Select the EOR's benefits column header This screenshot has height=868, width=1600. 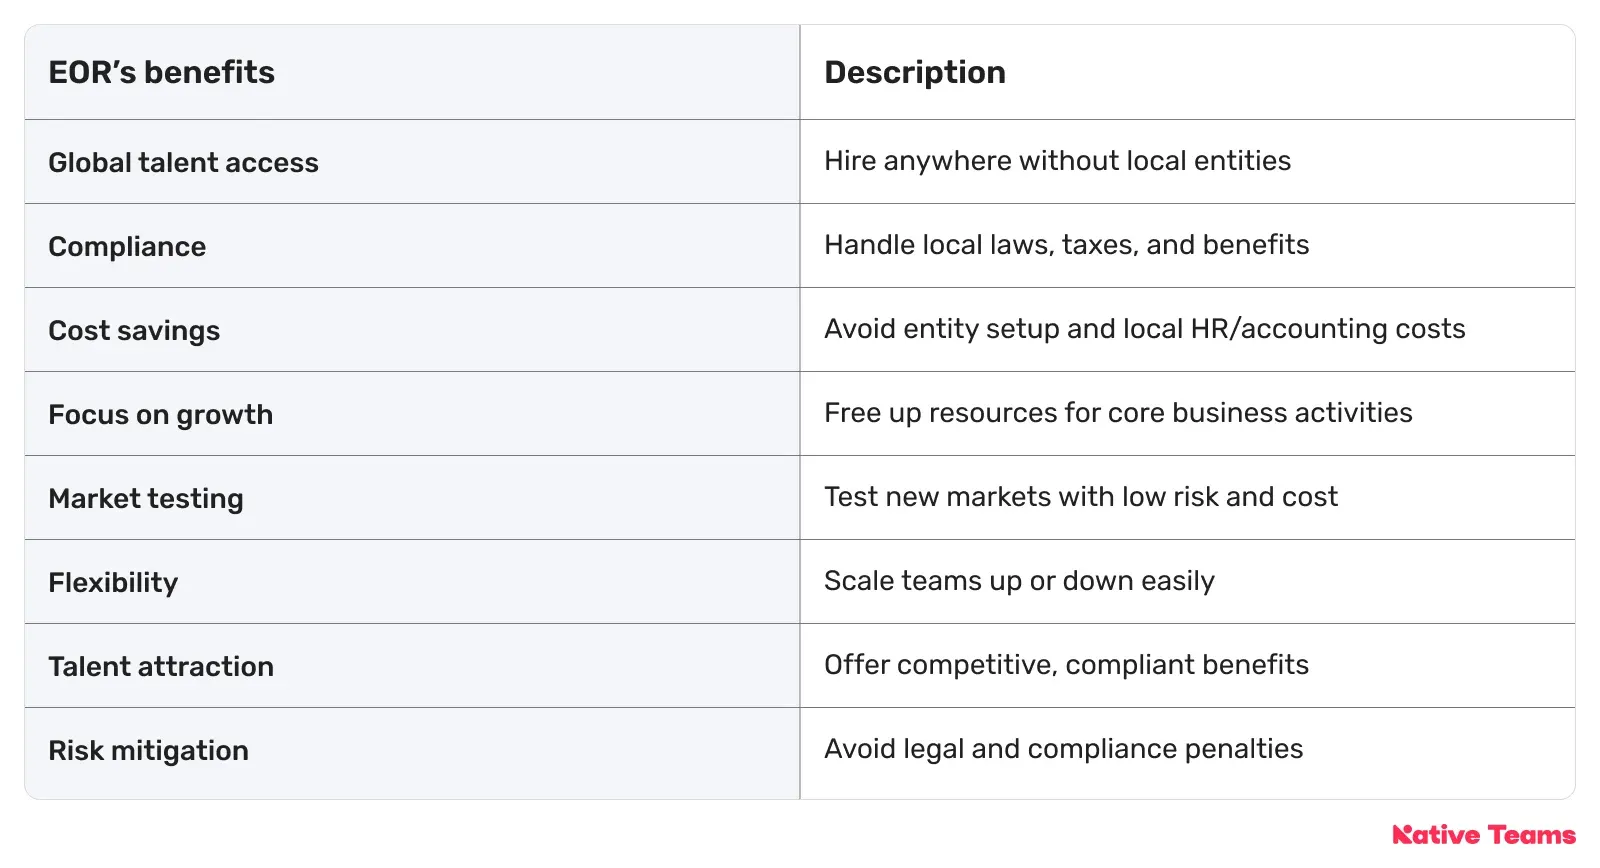161,72
